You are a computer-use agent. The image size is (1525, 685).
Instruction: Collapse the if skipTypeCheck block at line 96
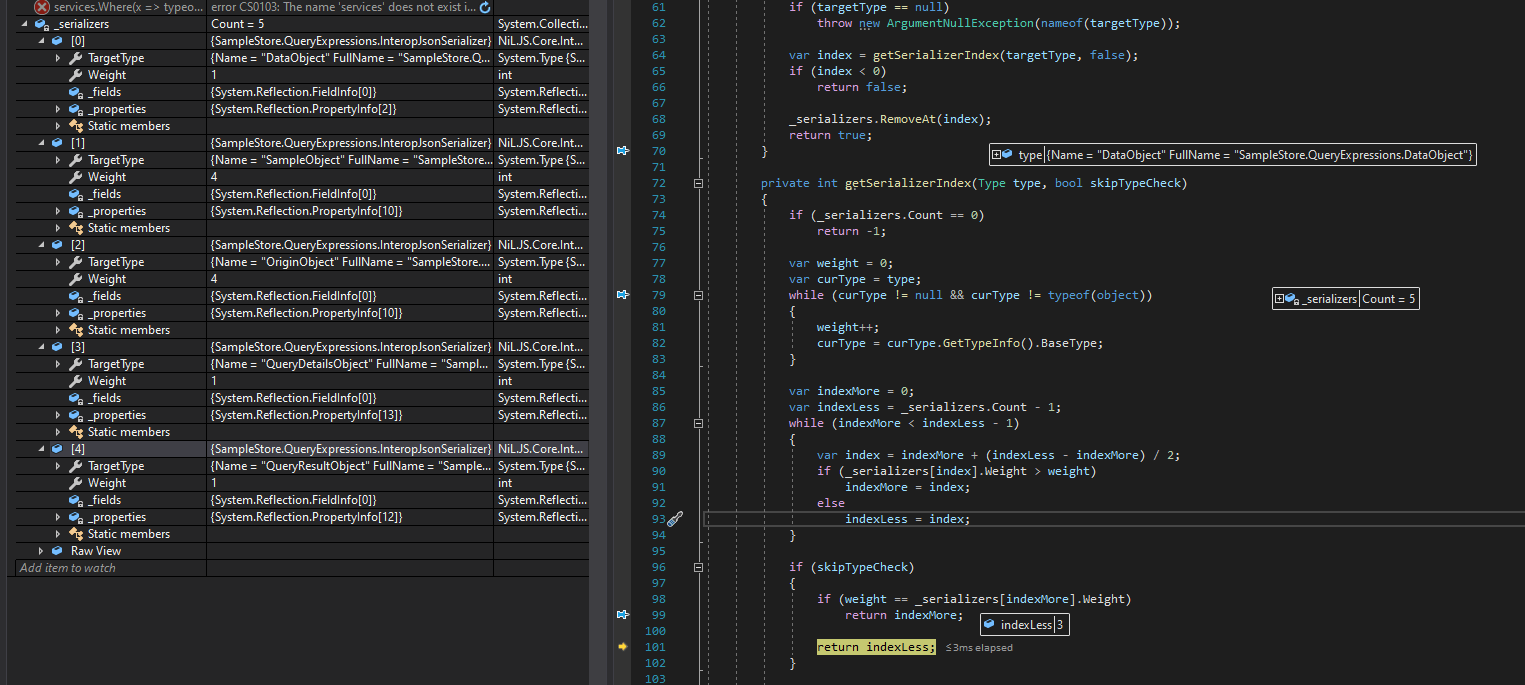point(698,567)
